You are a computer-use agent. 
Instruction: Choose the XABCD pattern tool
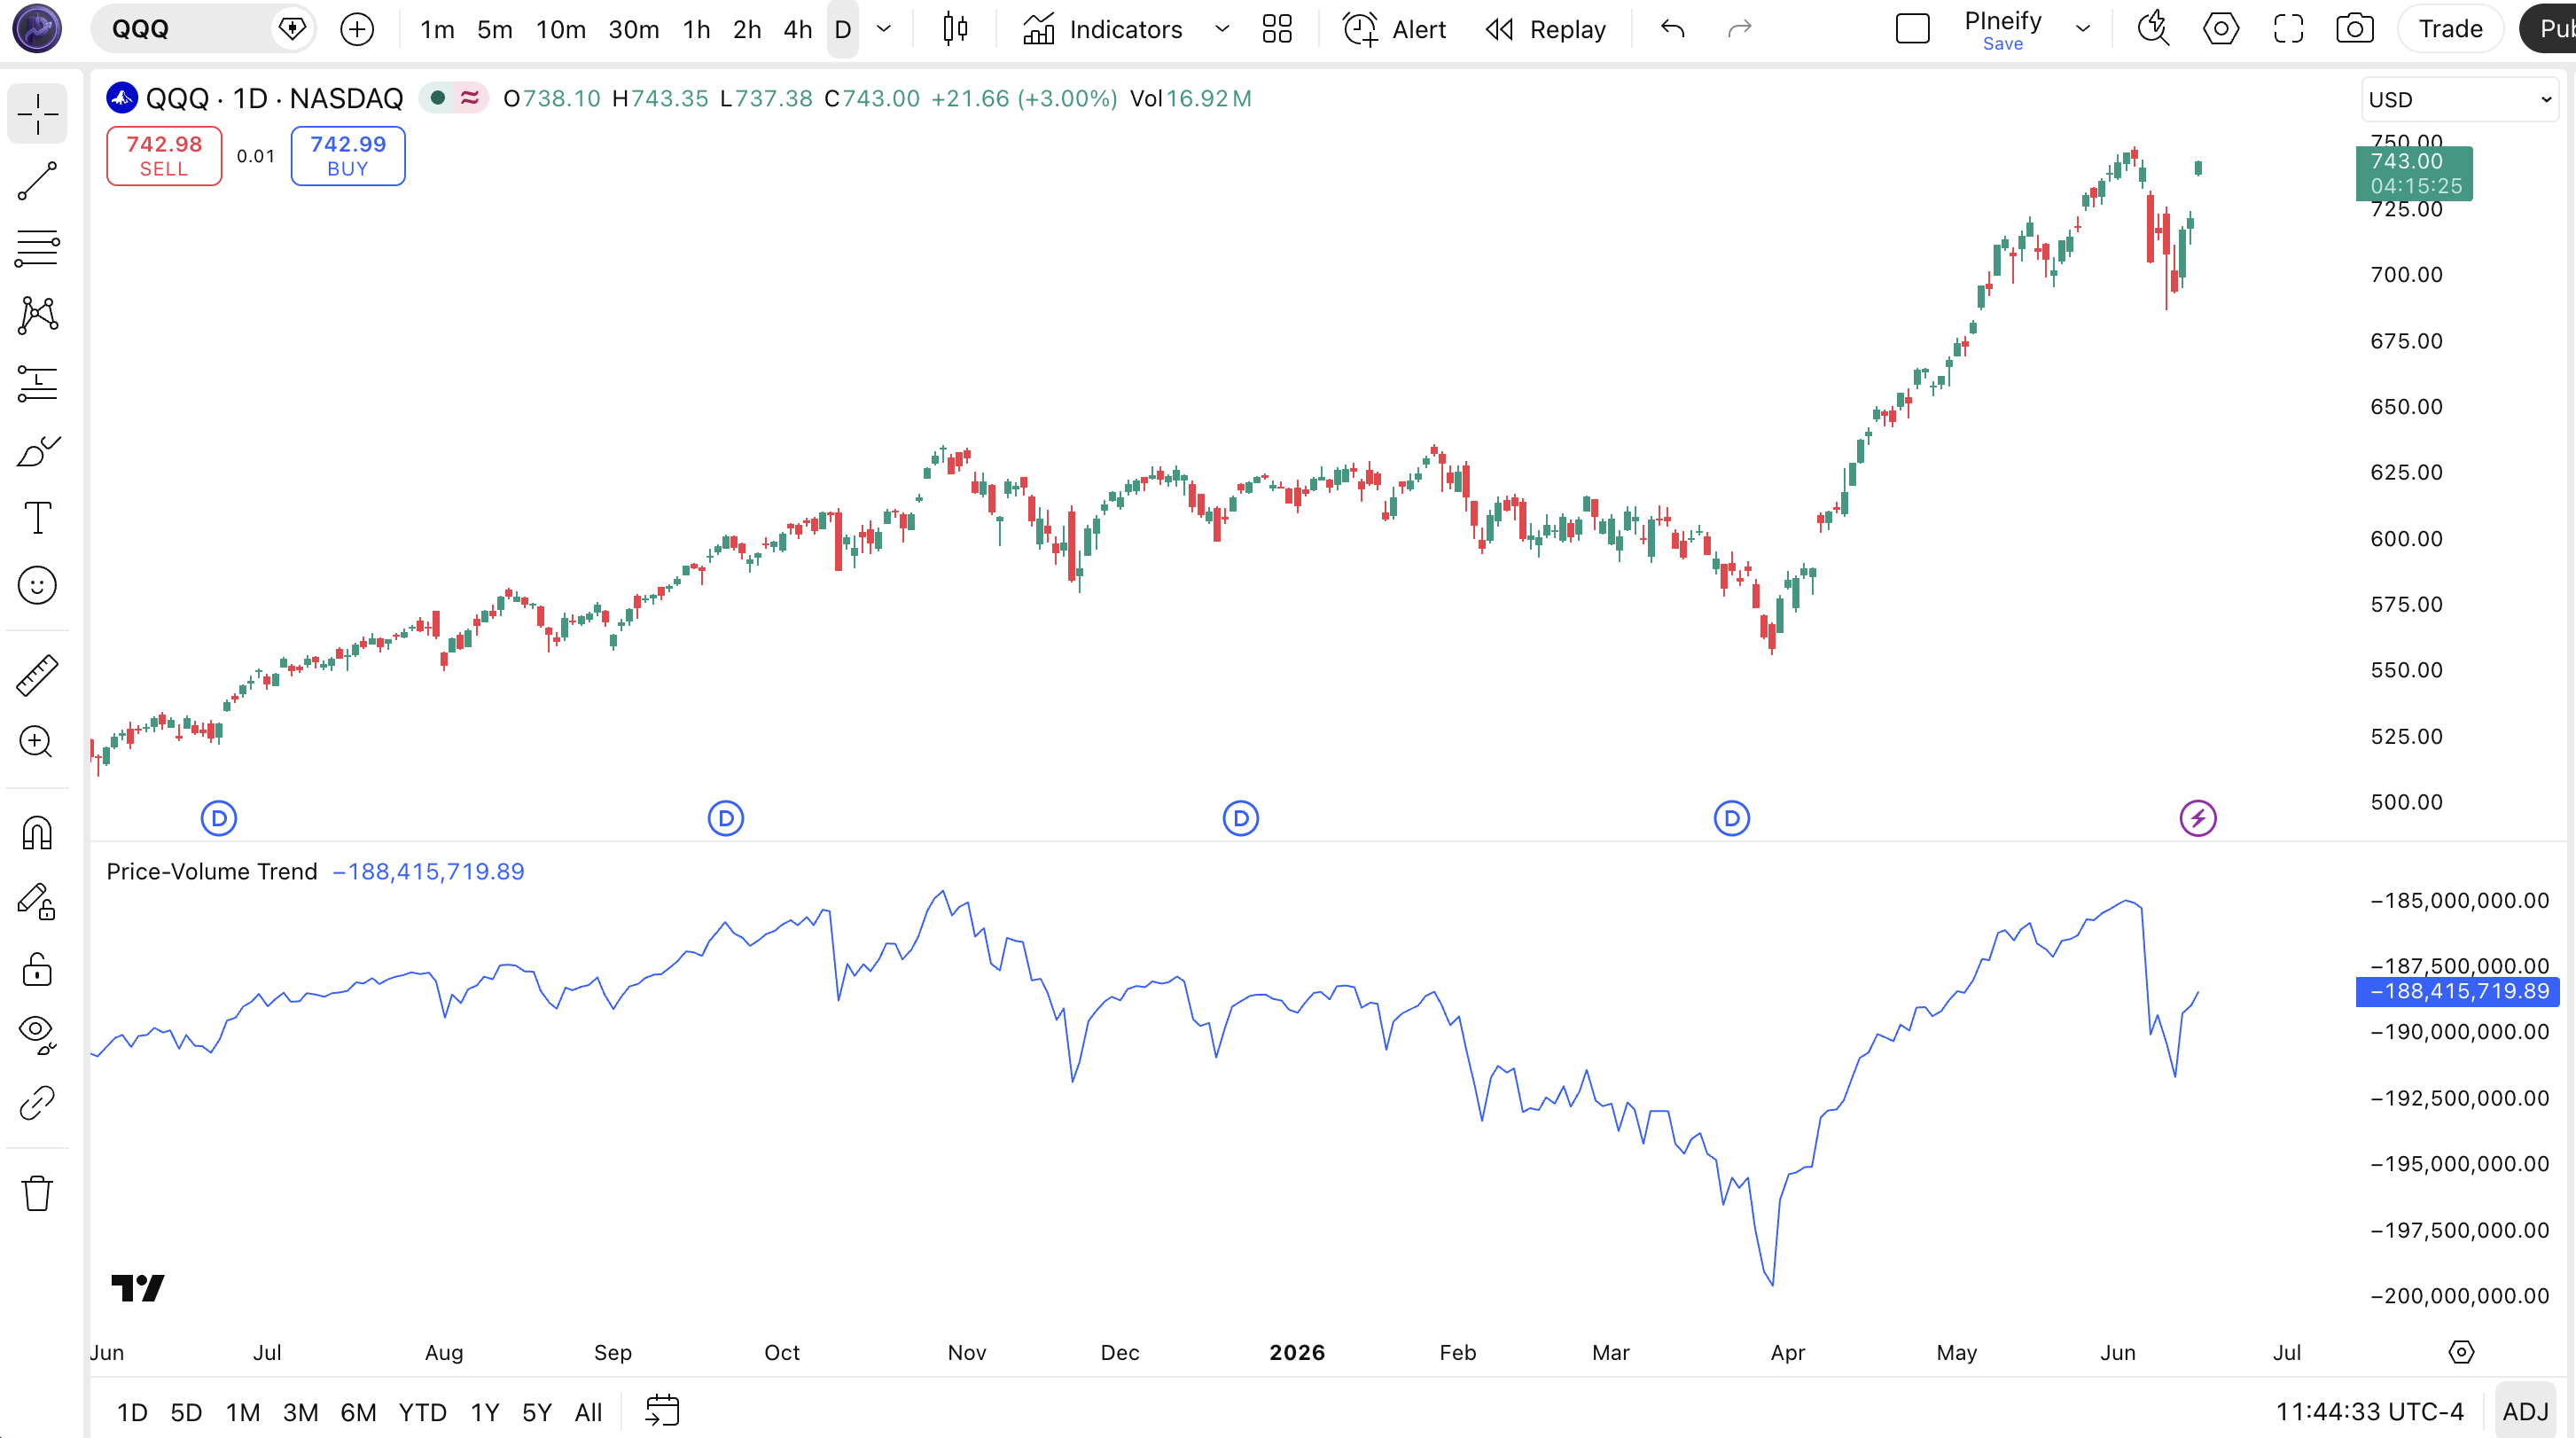(x=37, y=315)
